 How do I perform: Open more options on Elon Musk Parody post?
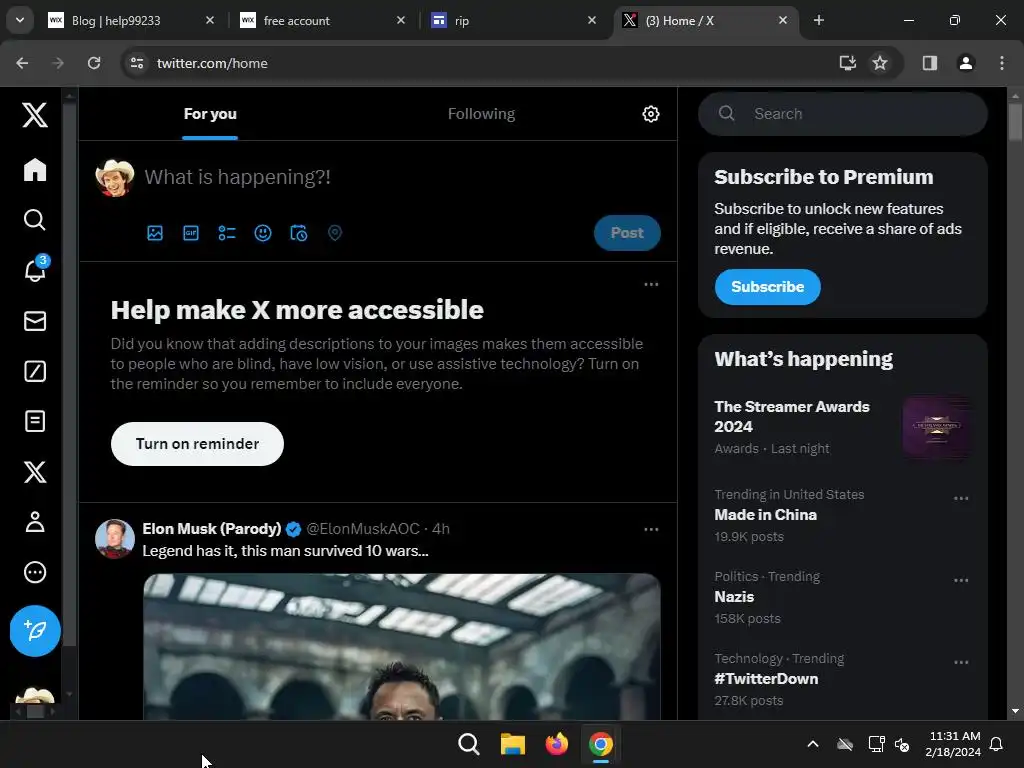(x=651, y=529)
